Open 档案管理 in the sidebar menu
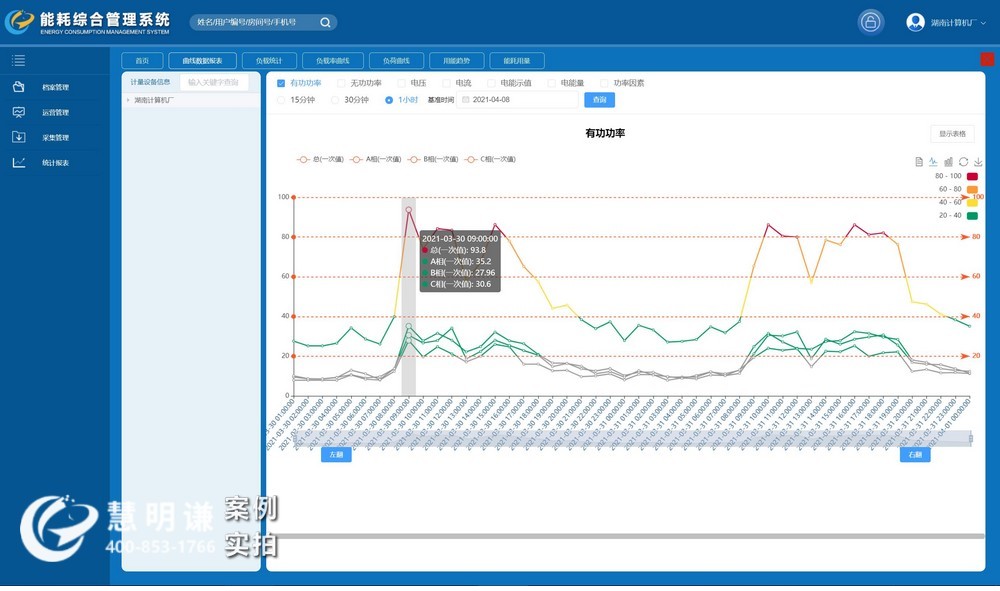This screenshot has height=591, width=1000. click(55, 88)
